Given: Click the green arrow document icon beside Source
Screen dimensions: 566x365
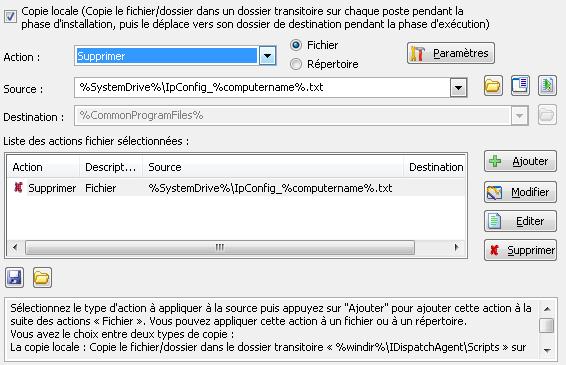Looking at the screenshot, I should 547,86.
